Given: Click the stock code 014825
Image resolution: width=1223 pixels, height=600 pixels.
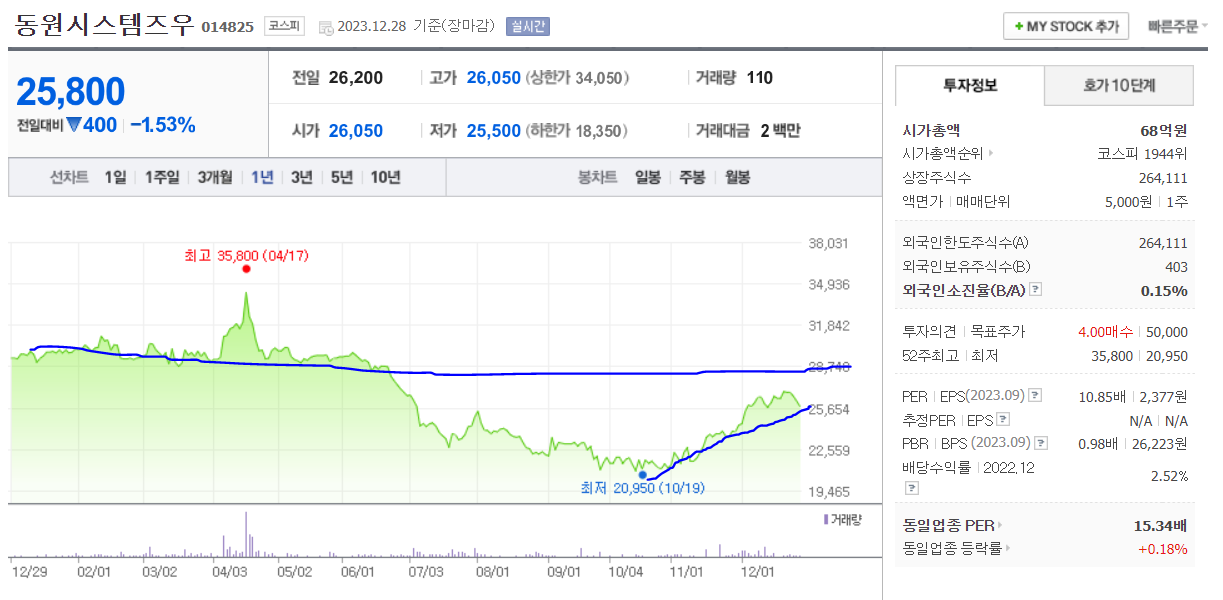Looking at the screenshot, I should [x=228, y=28].
